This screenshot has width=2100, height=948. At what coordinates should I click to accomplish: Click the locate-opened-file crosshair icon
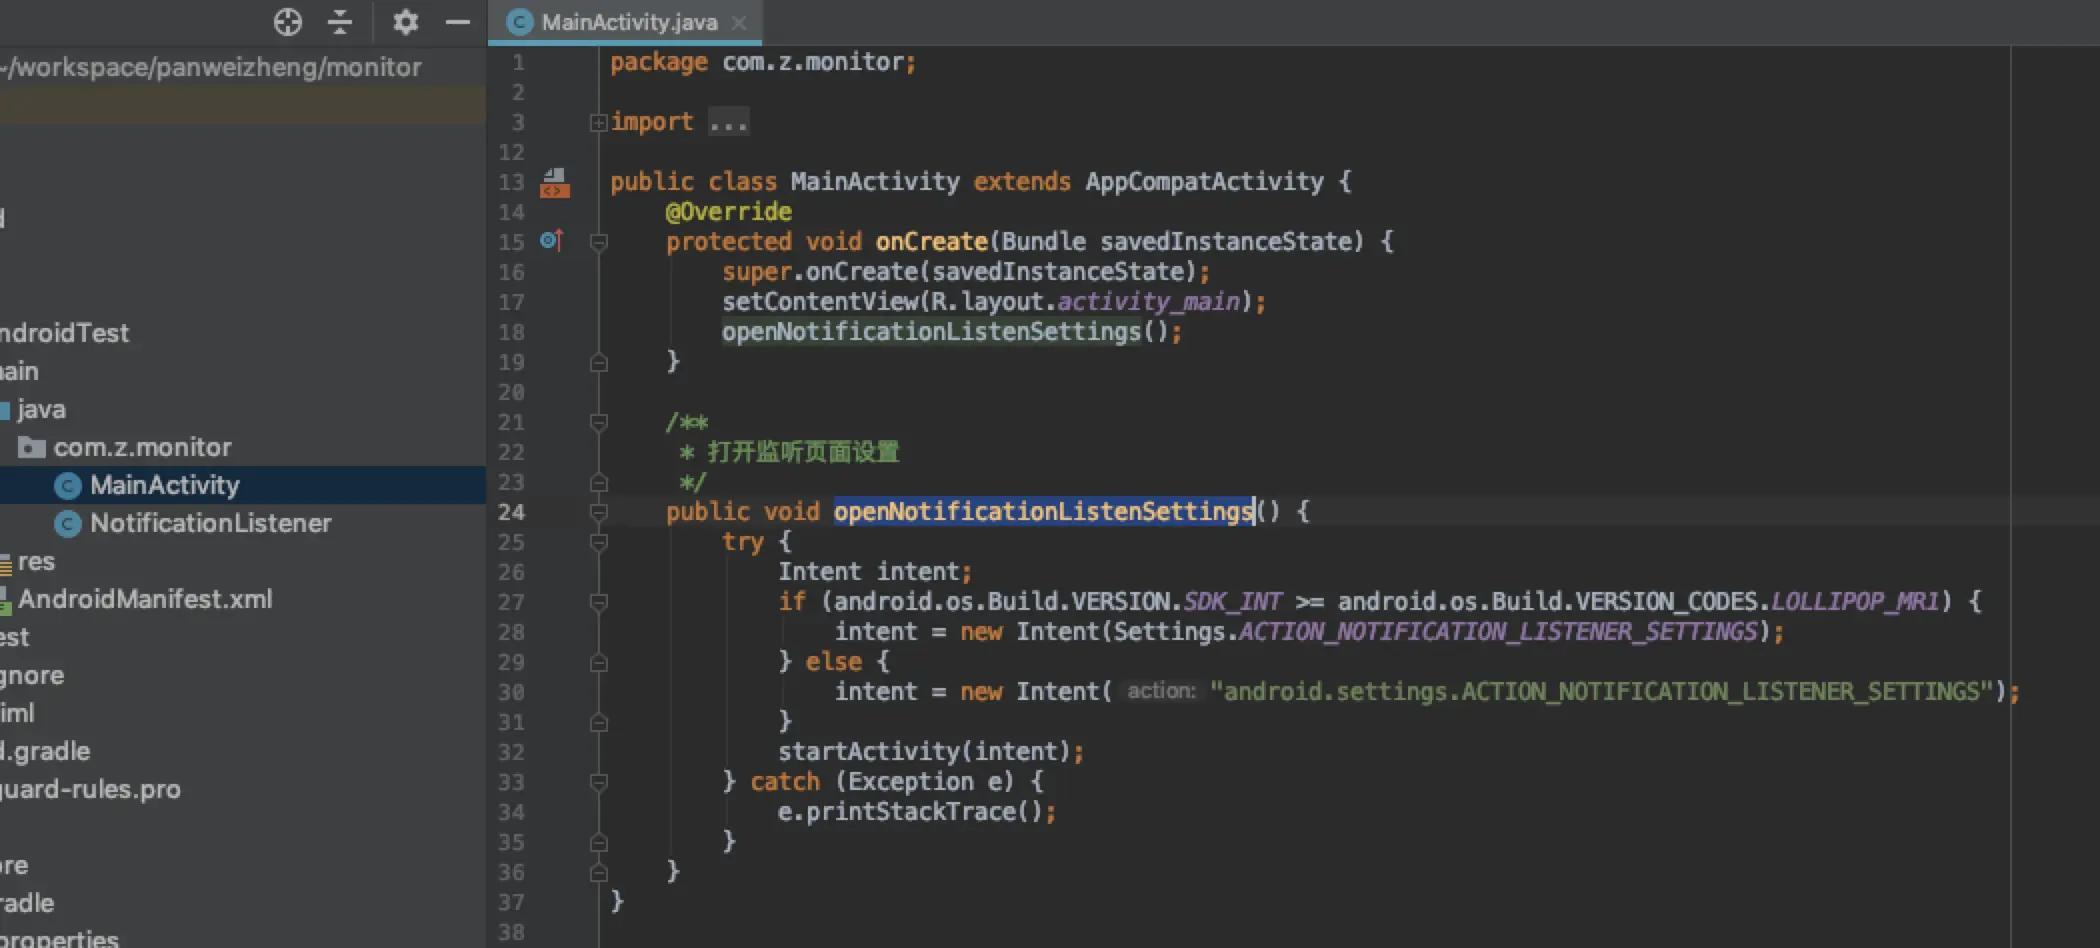pos(288,22)
